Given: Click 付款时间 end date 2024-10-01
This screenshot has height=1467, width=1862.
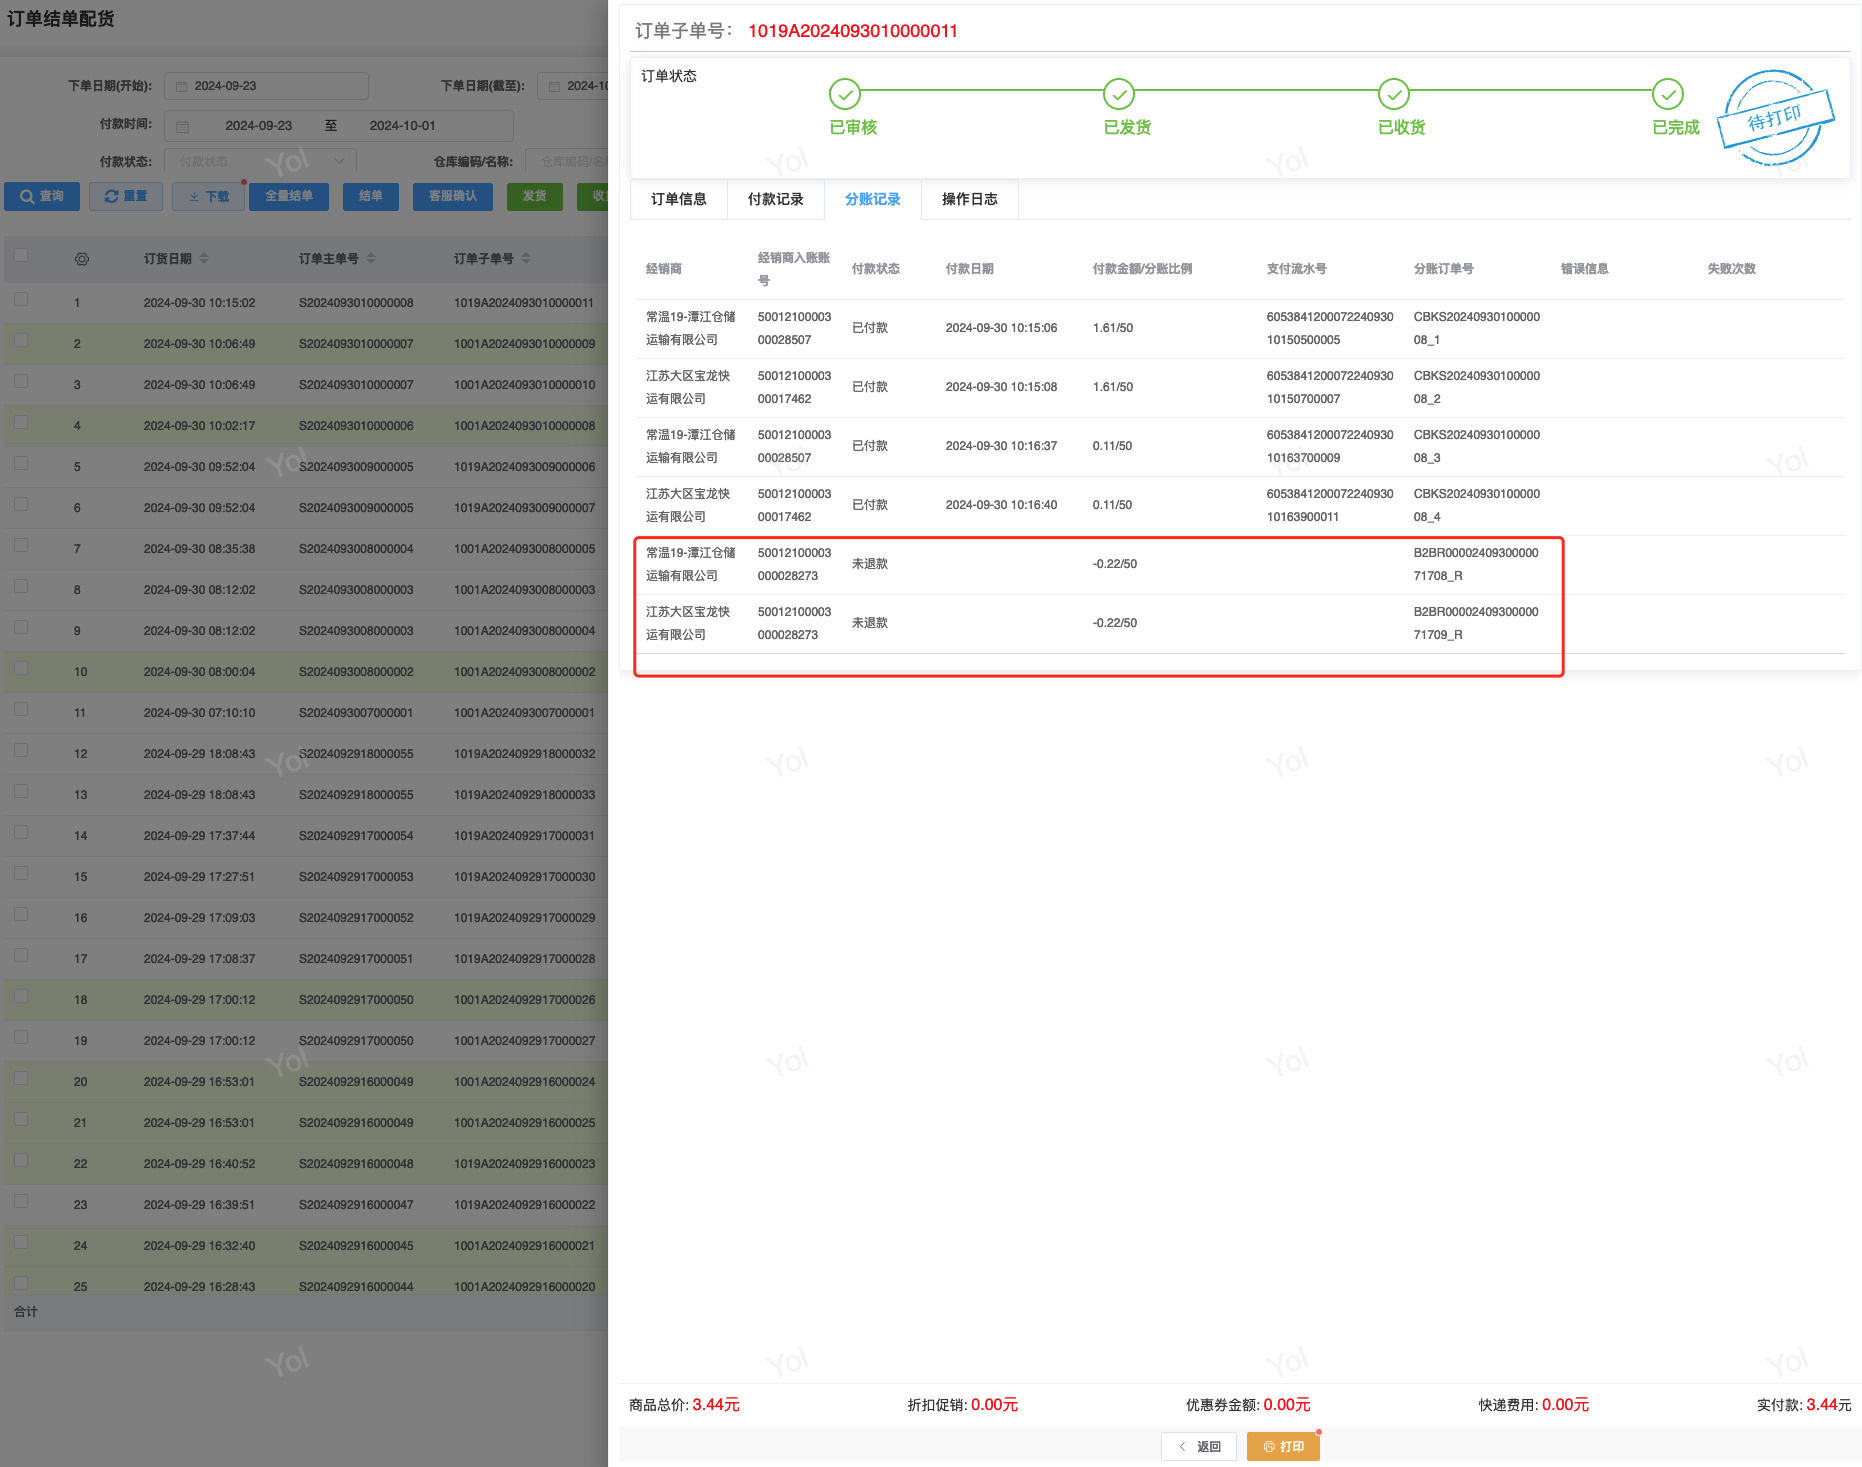Looking at the screenshot, I should [403, 126].
